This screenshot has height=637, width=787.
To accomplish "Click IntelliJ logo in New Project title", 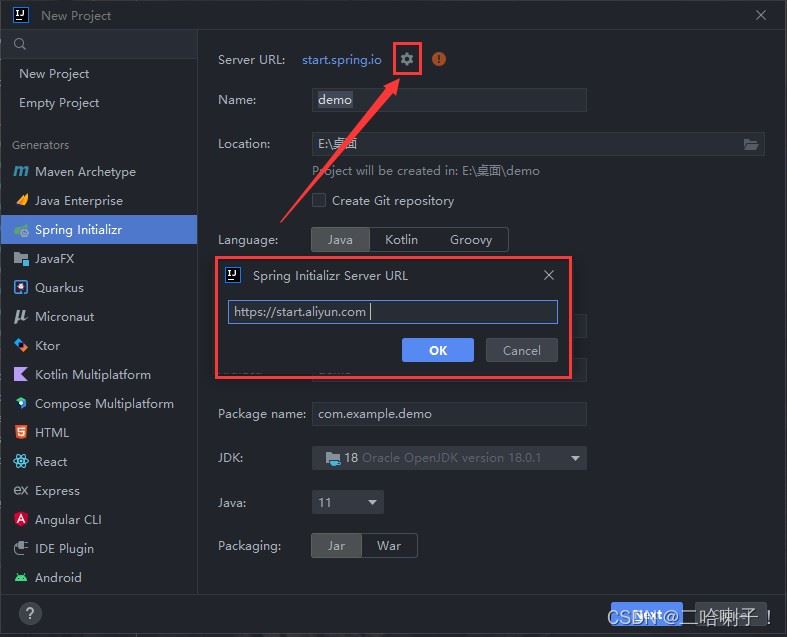I will tap(21, 16).
